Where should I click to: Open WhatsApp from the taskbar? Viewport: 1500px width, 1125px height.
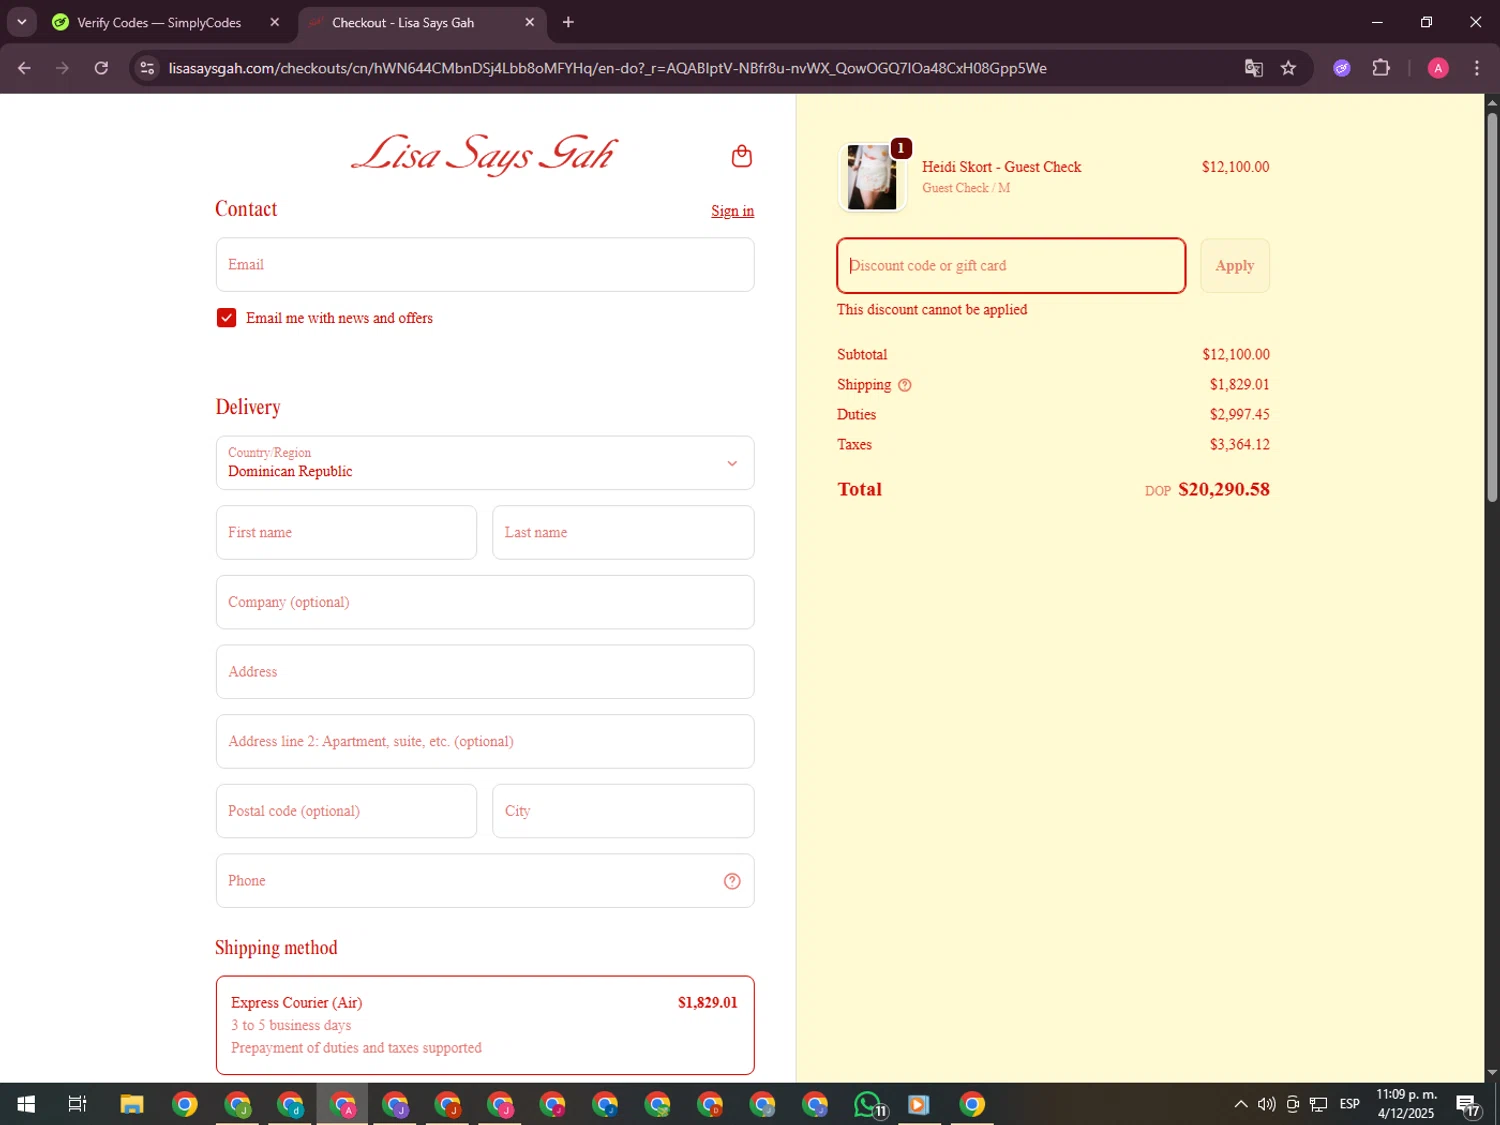tap(868, 1104)
